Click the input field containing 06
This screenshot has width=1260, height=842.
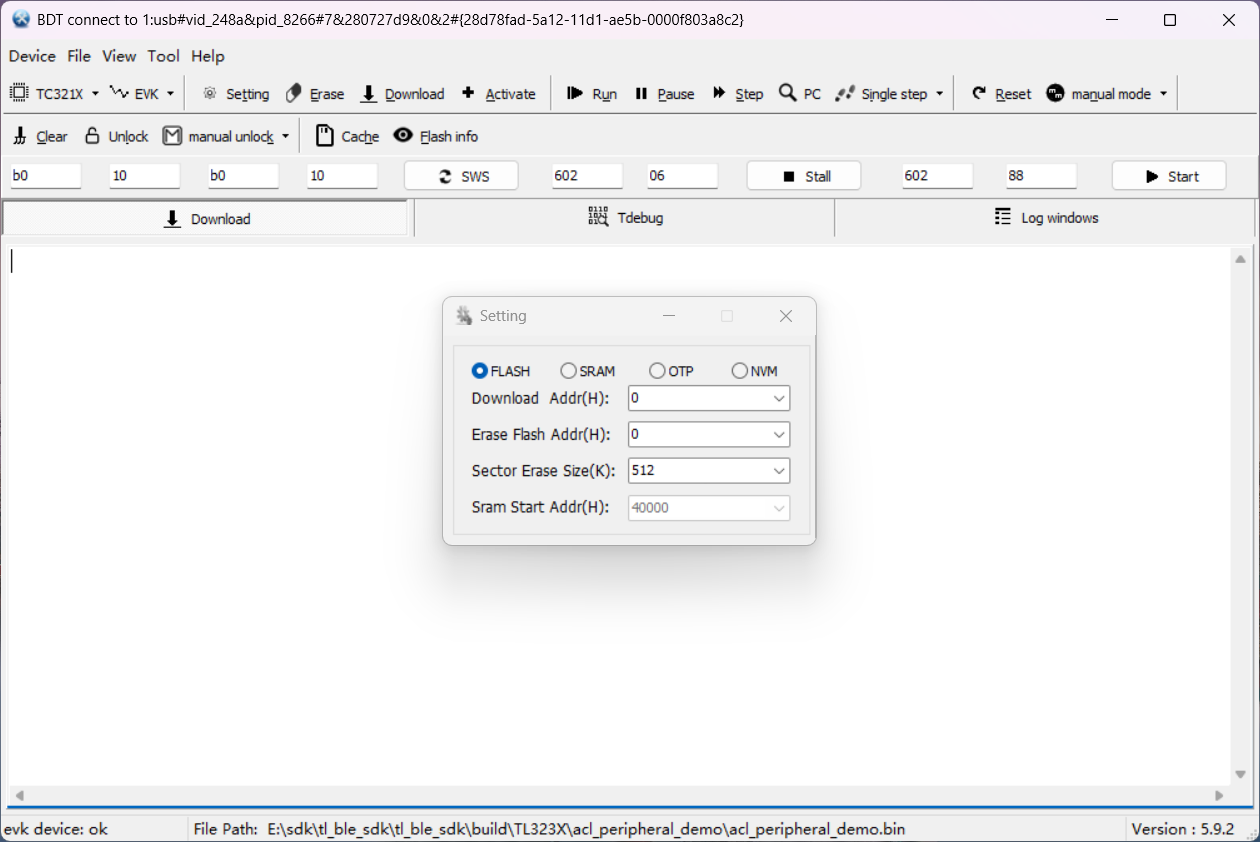[x=682, y=176]
